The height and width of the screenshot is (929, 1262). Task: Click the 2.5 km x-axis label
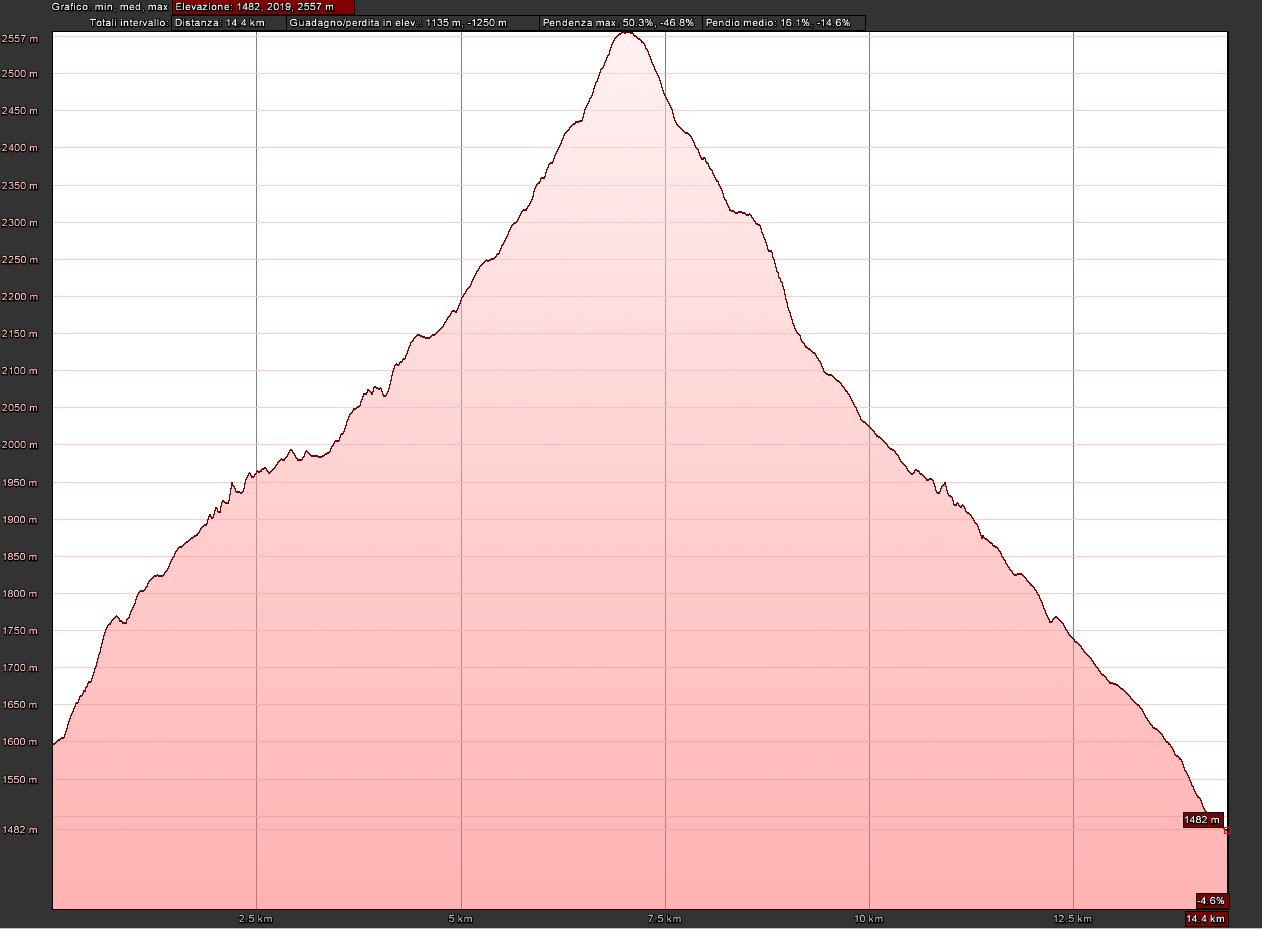pos(257,918)
